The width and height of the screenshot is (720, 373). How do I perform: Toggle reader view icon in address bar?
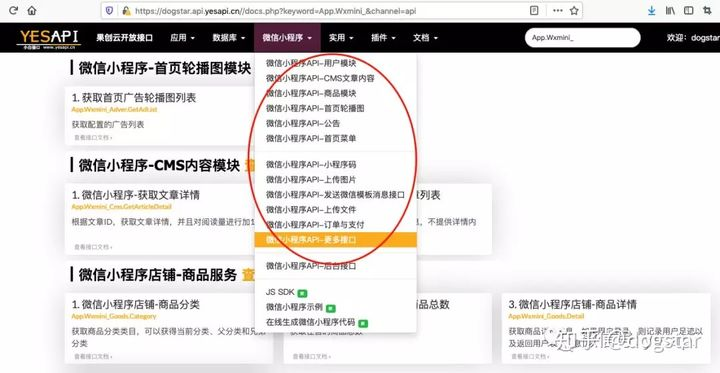coord(534,11)
